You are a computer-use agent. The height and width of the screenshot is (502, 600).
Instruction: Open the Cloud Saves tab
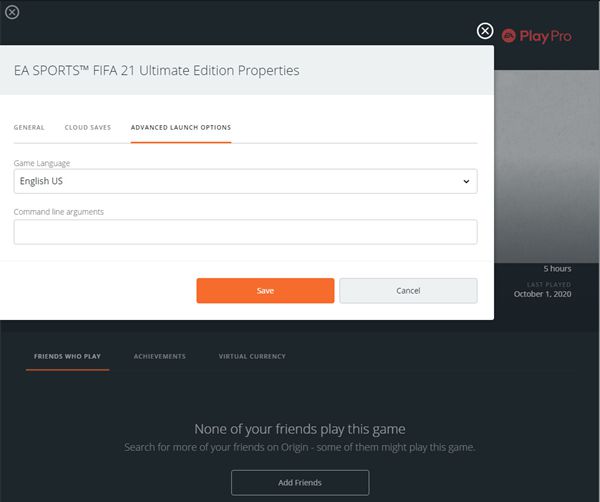[88, 127]
